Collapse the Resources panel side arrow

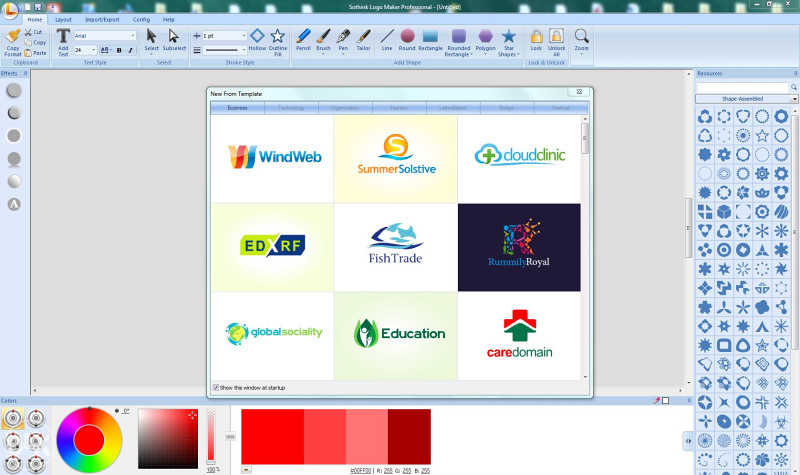click(688, 441)
